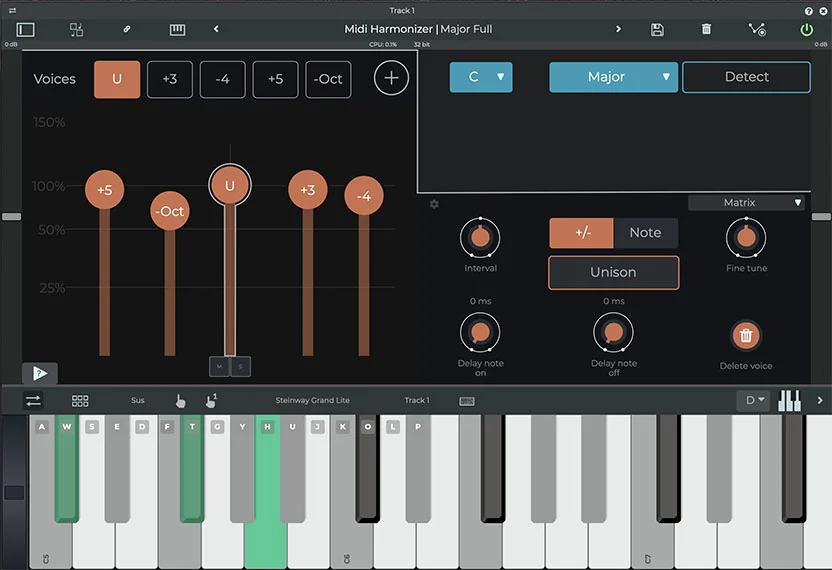The image size is (832, 570).
Task: Add a new voice with the plus button
Action: click(391, 78)
